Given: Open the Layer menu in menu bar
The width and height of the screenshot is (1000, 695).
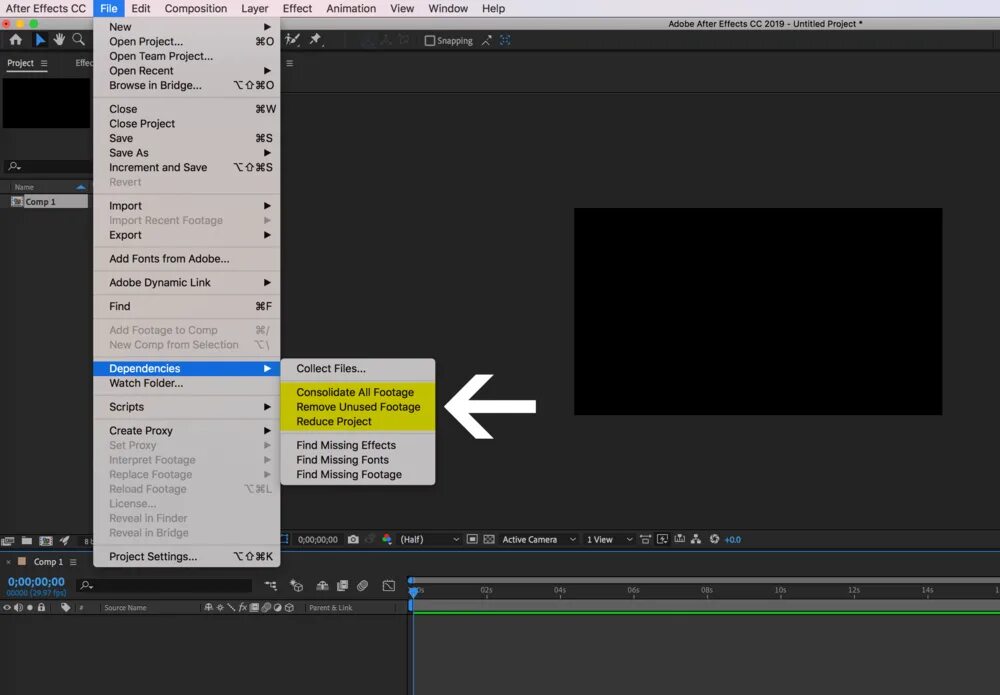Looking at the screenshot, I should pyautogui.click(x=254, y=8).
